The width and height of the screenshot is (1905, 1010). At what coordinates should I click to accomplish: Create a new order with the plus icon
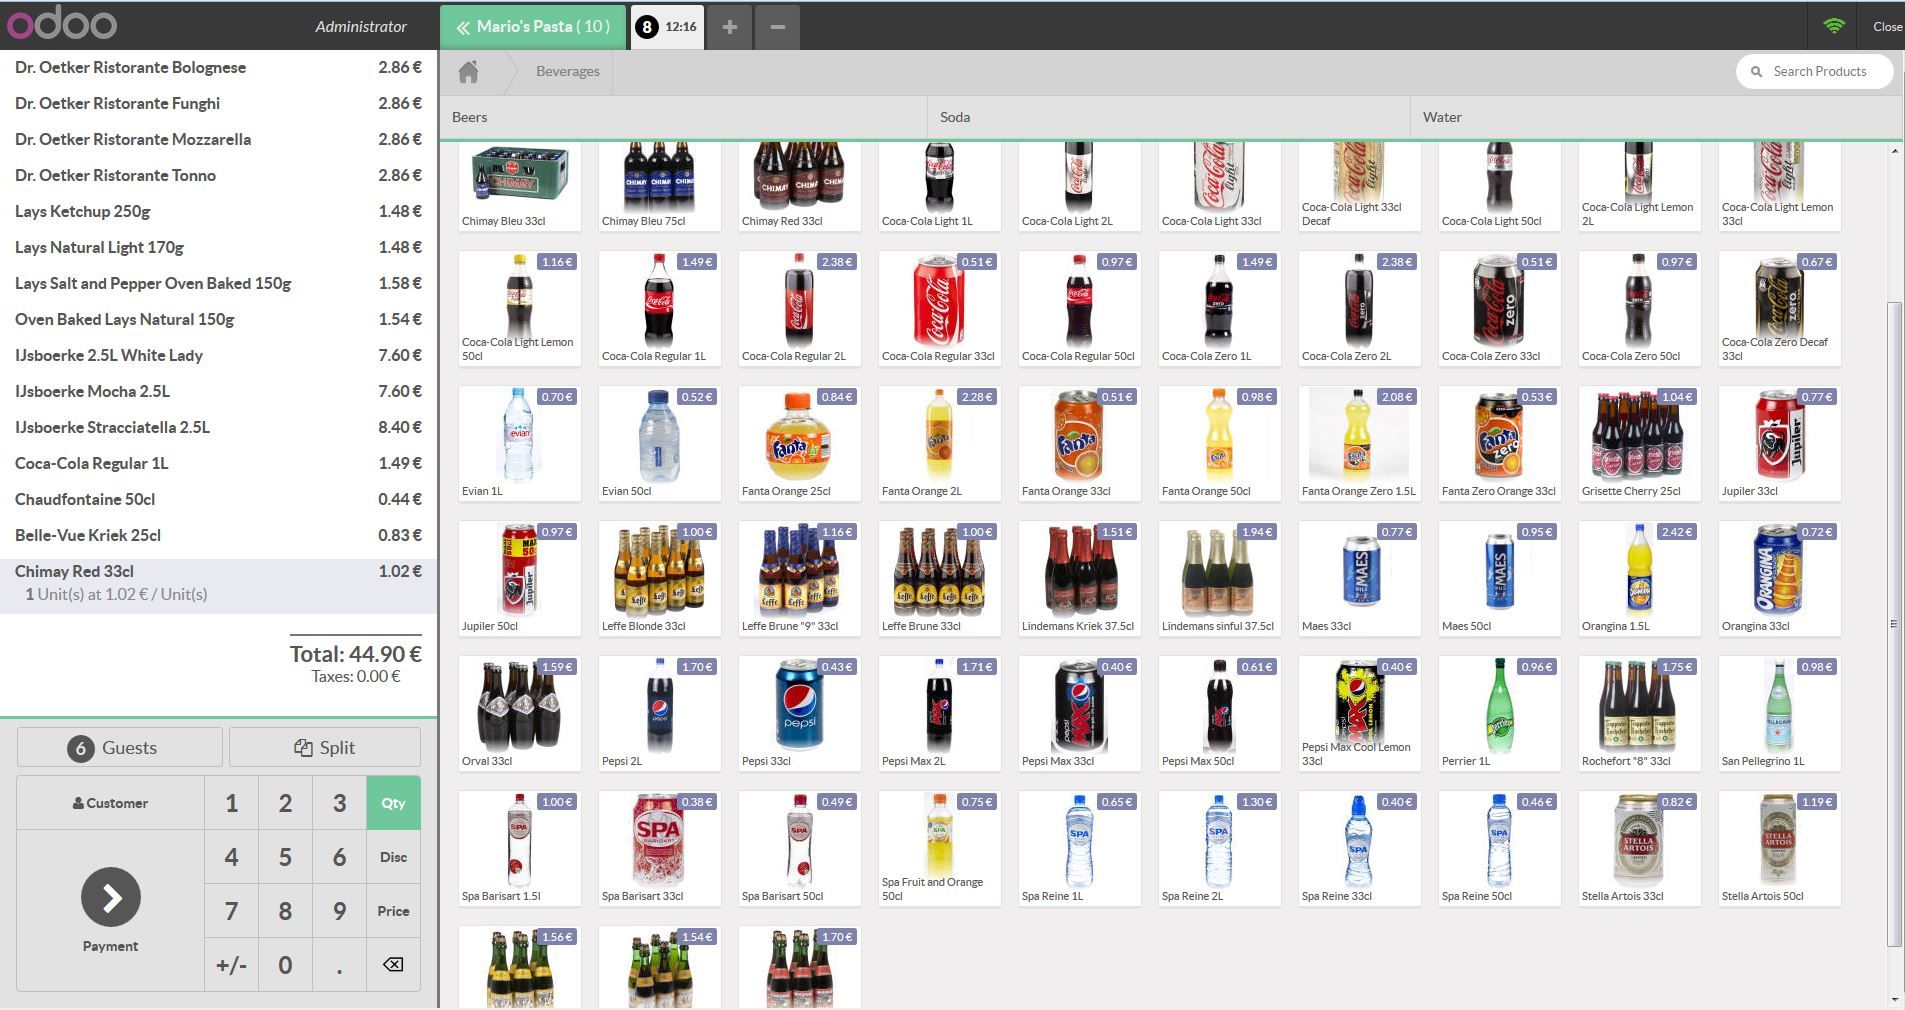coord(729,27)
